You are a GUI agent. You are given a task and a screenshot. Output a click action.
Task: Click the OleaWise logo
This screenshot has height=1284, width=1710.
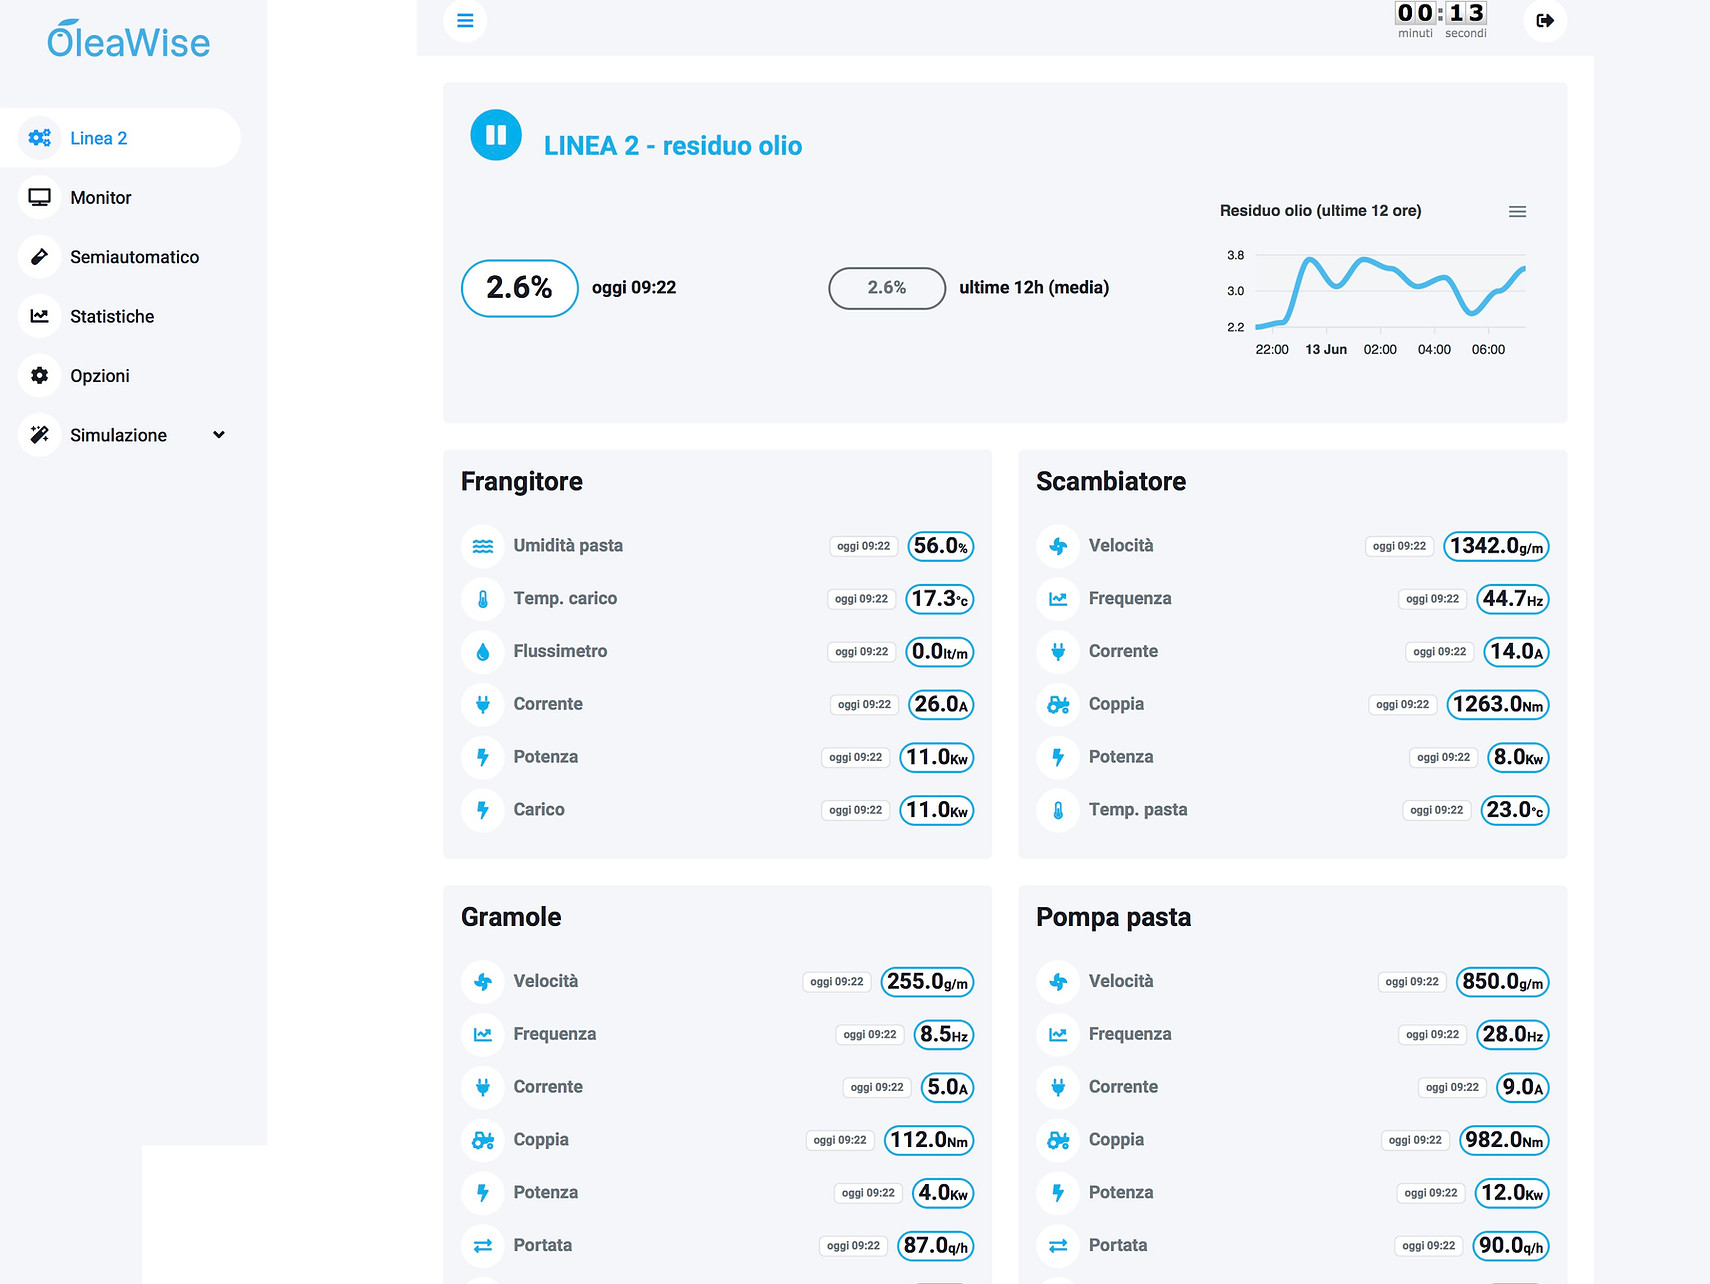click(129, 41)
